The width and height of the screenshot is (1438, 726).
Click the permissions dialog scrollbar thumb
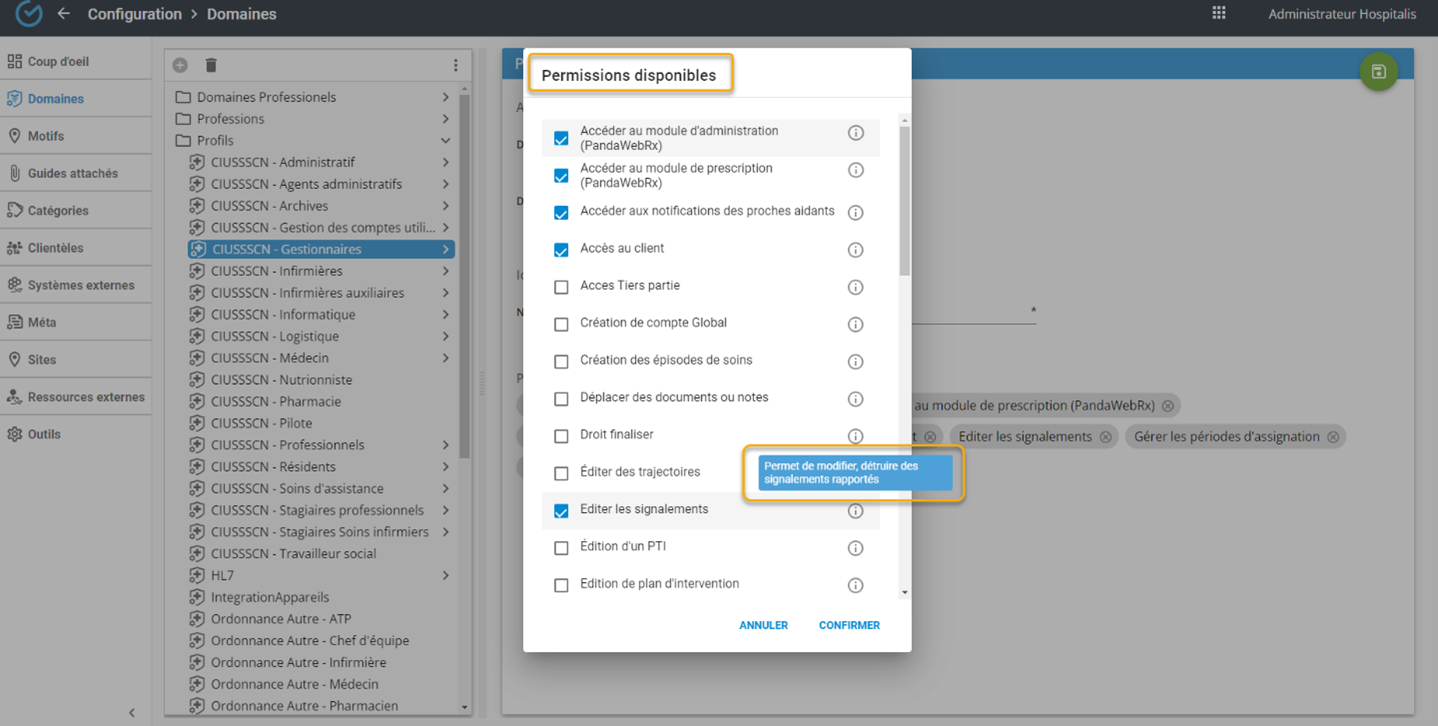pos(904,200)
